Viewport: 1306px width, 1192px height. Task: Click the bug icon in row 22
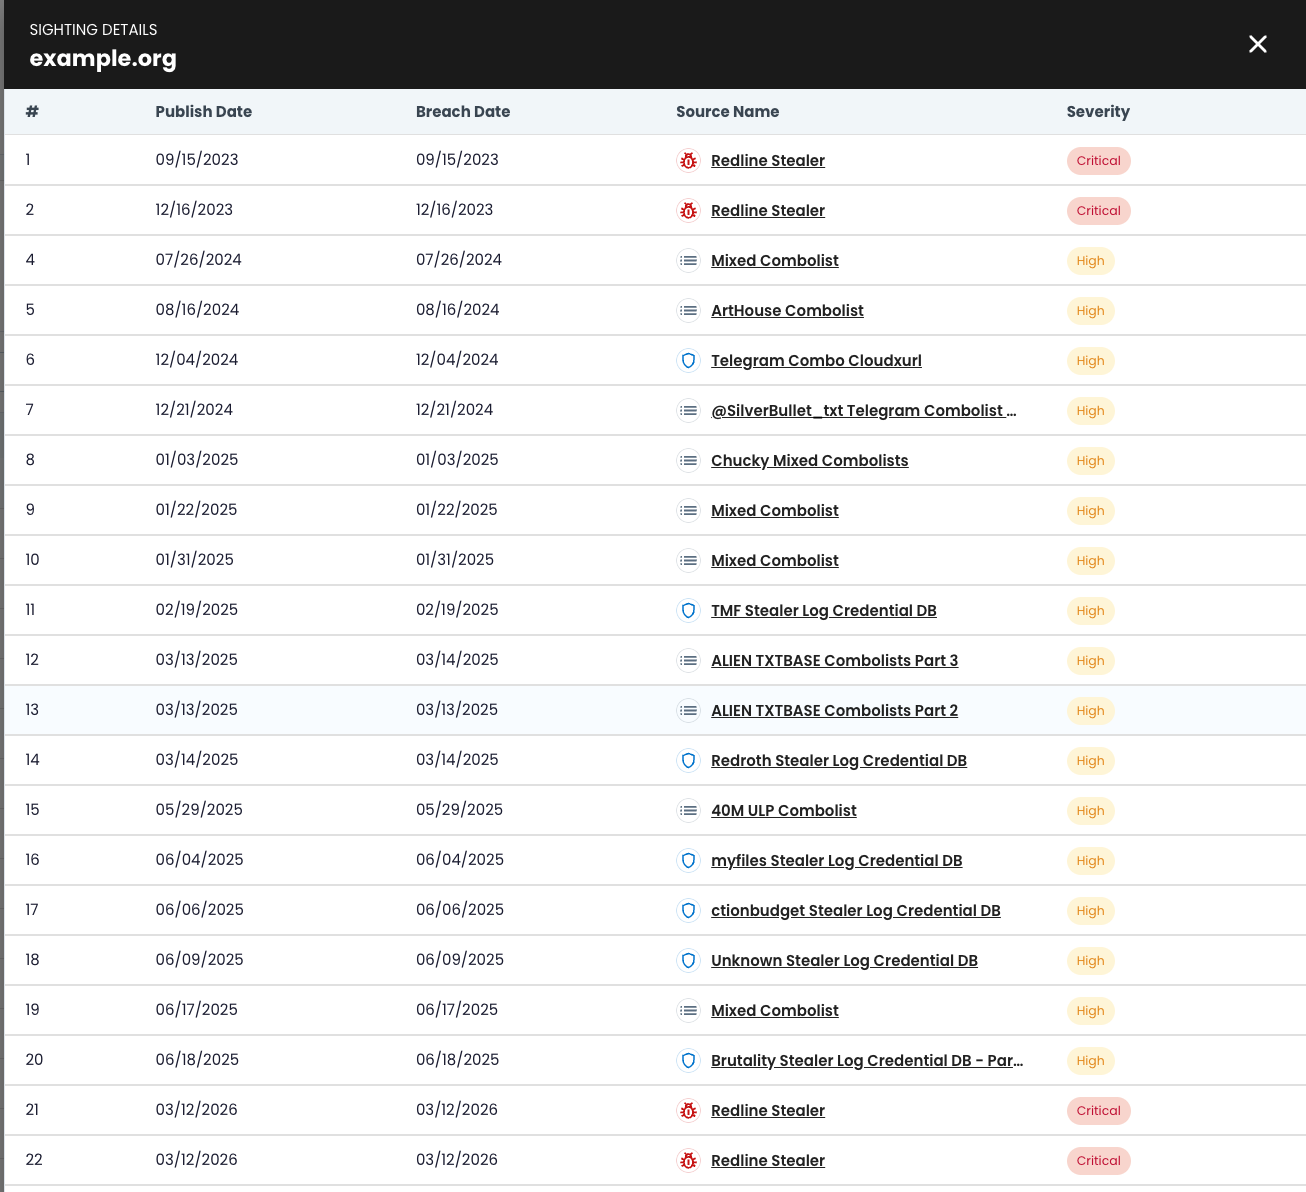(688, 1160)
